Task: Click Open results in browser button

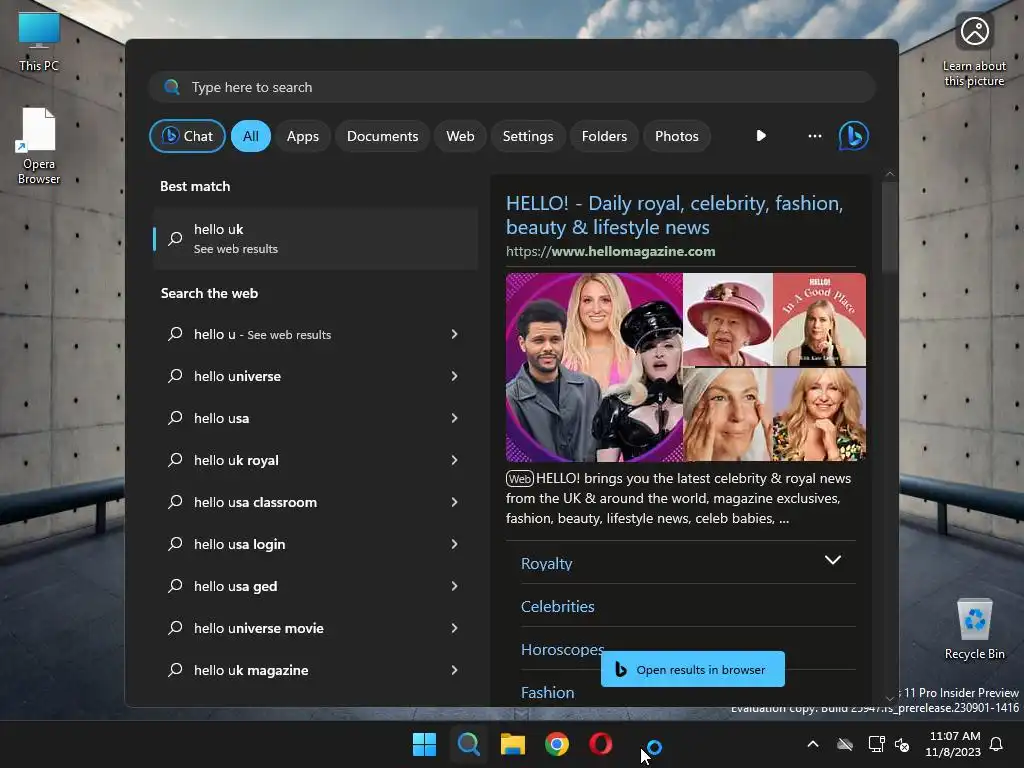Action: click(693, 669)
